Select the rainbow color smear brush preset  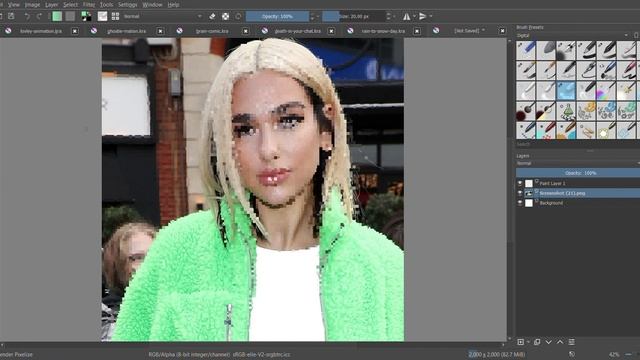click(x=606, y=91)
